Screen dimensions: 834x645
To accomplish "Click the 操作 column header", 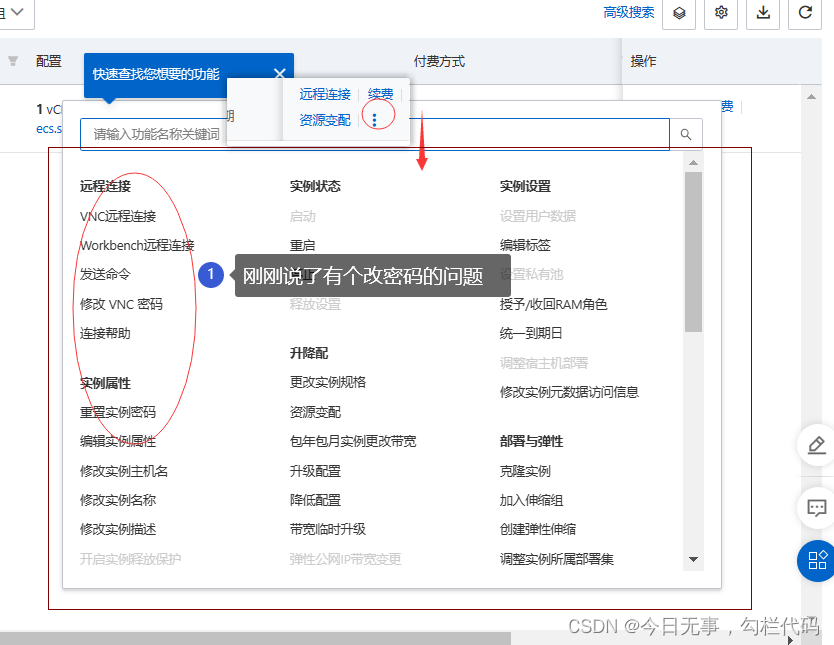I will pyautogui.click(x=643, y=61).
